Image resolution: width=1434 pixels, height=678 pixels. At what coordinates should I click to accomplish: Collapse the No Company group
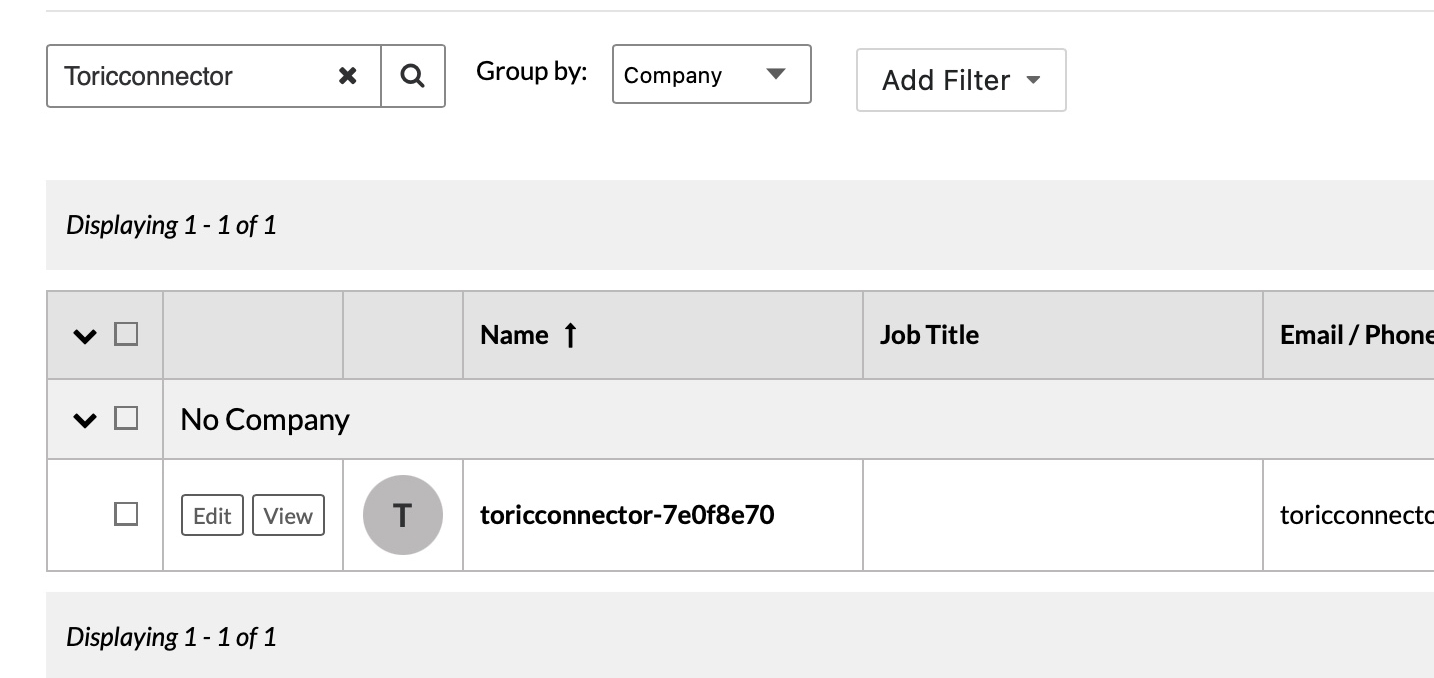pos(85,420)
